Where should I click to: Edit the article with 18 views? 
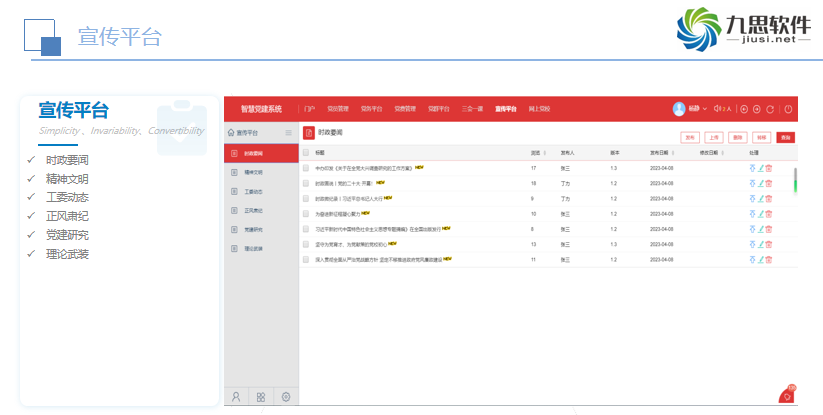761,184
